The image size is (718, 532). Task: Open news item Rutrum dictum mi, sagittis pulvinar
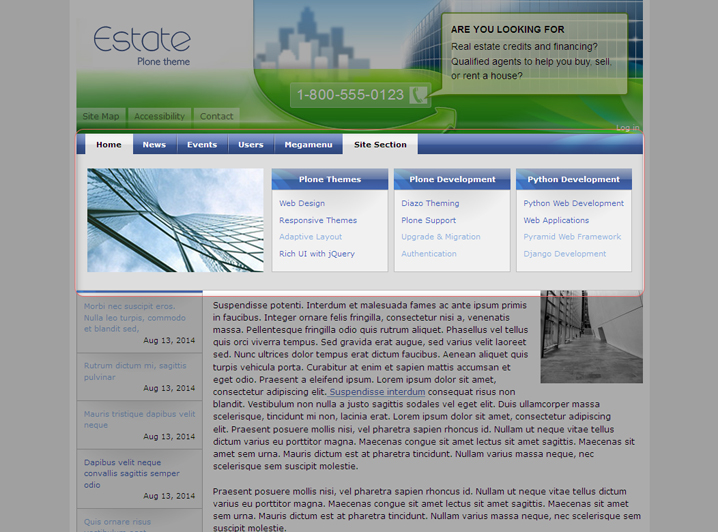pos(135,371)
